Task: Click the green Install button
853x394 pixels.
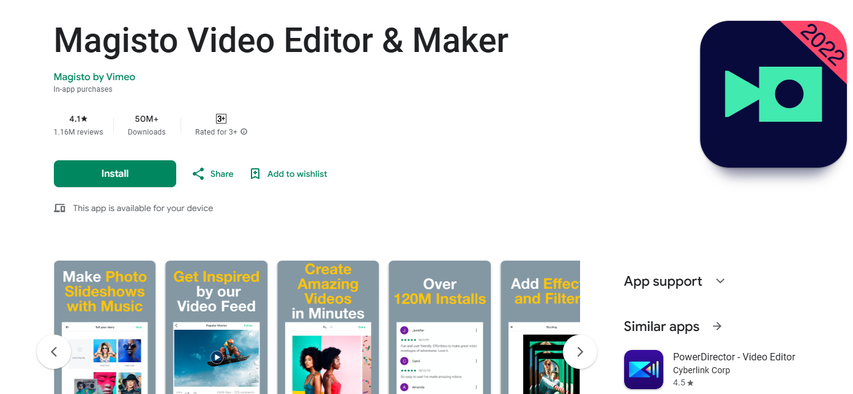Action: click(115, 174)
